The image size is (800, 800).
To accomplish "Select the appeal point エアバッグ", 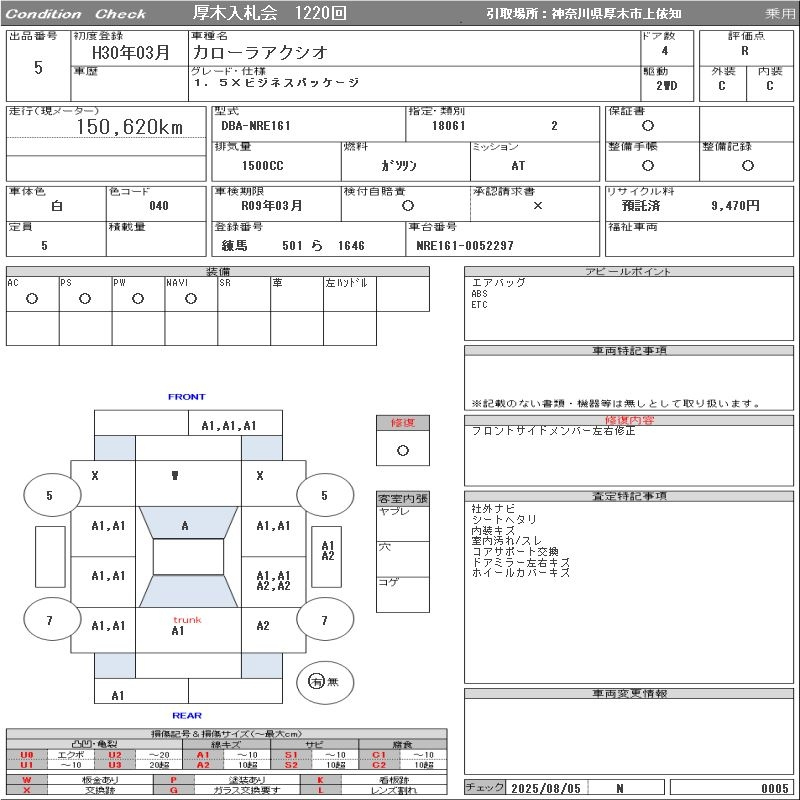I will 498,283.
